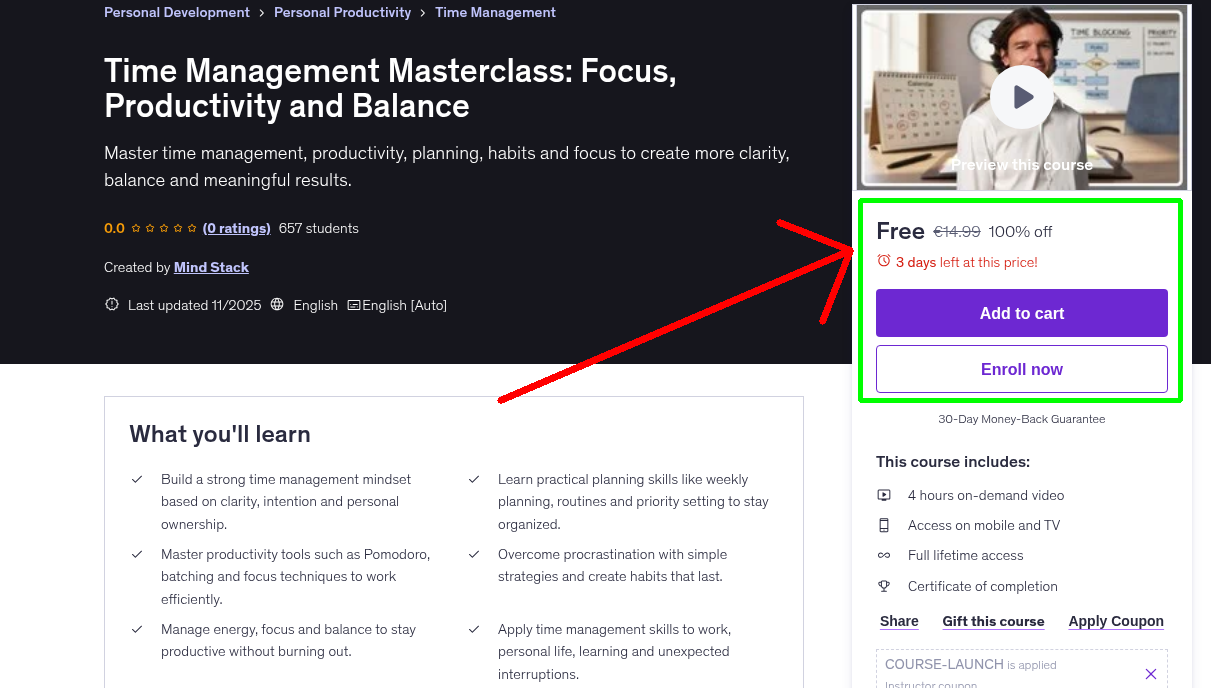This screenshot has width=1211, height=688.
Task: Open the Time Management breadcrumb category
Action: [x=495, y=12]
